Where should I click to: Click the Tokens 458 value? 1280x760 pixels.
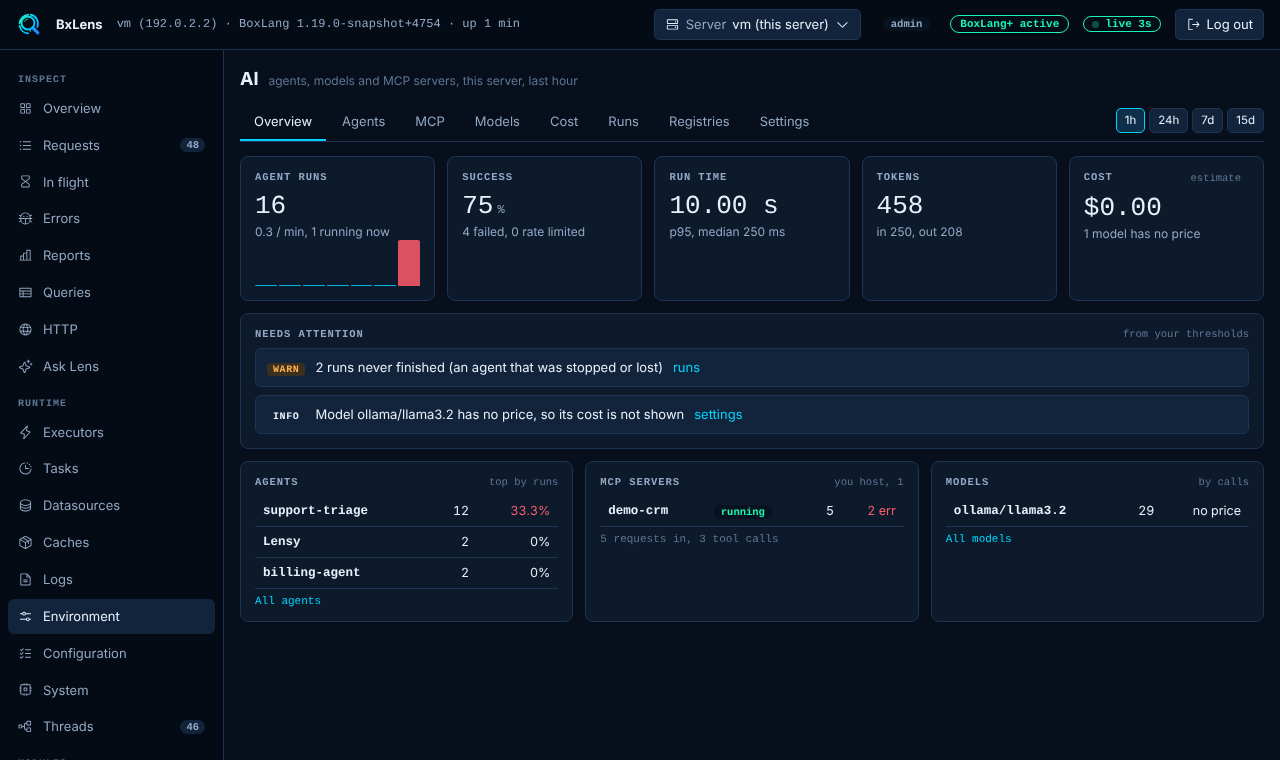[900, 205]
